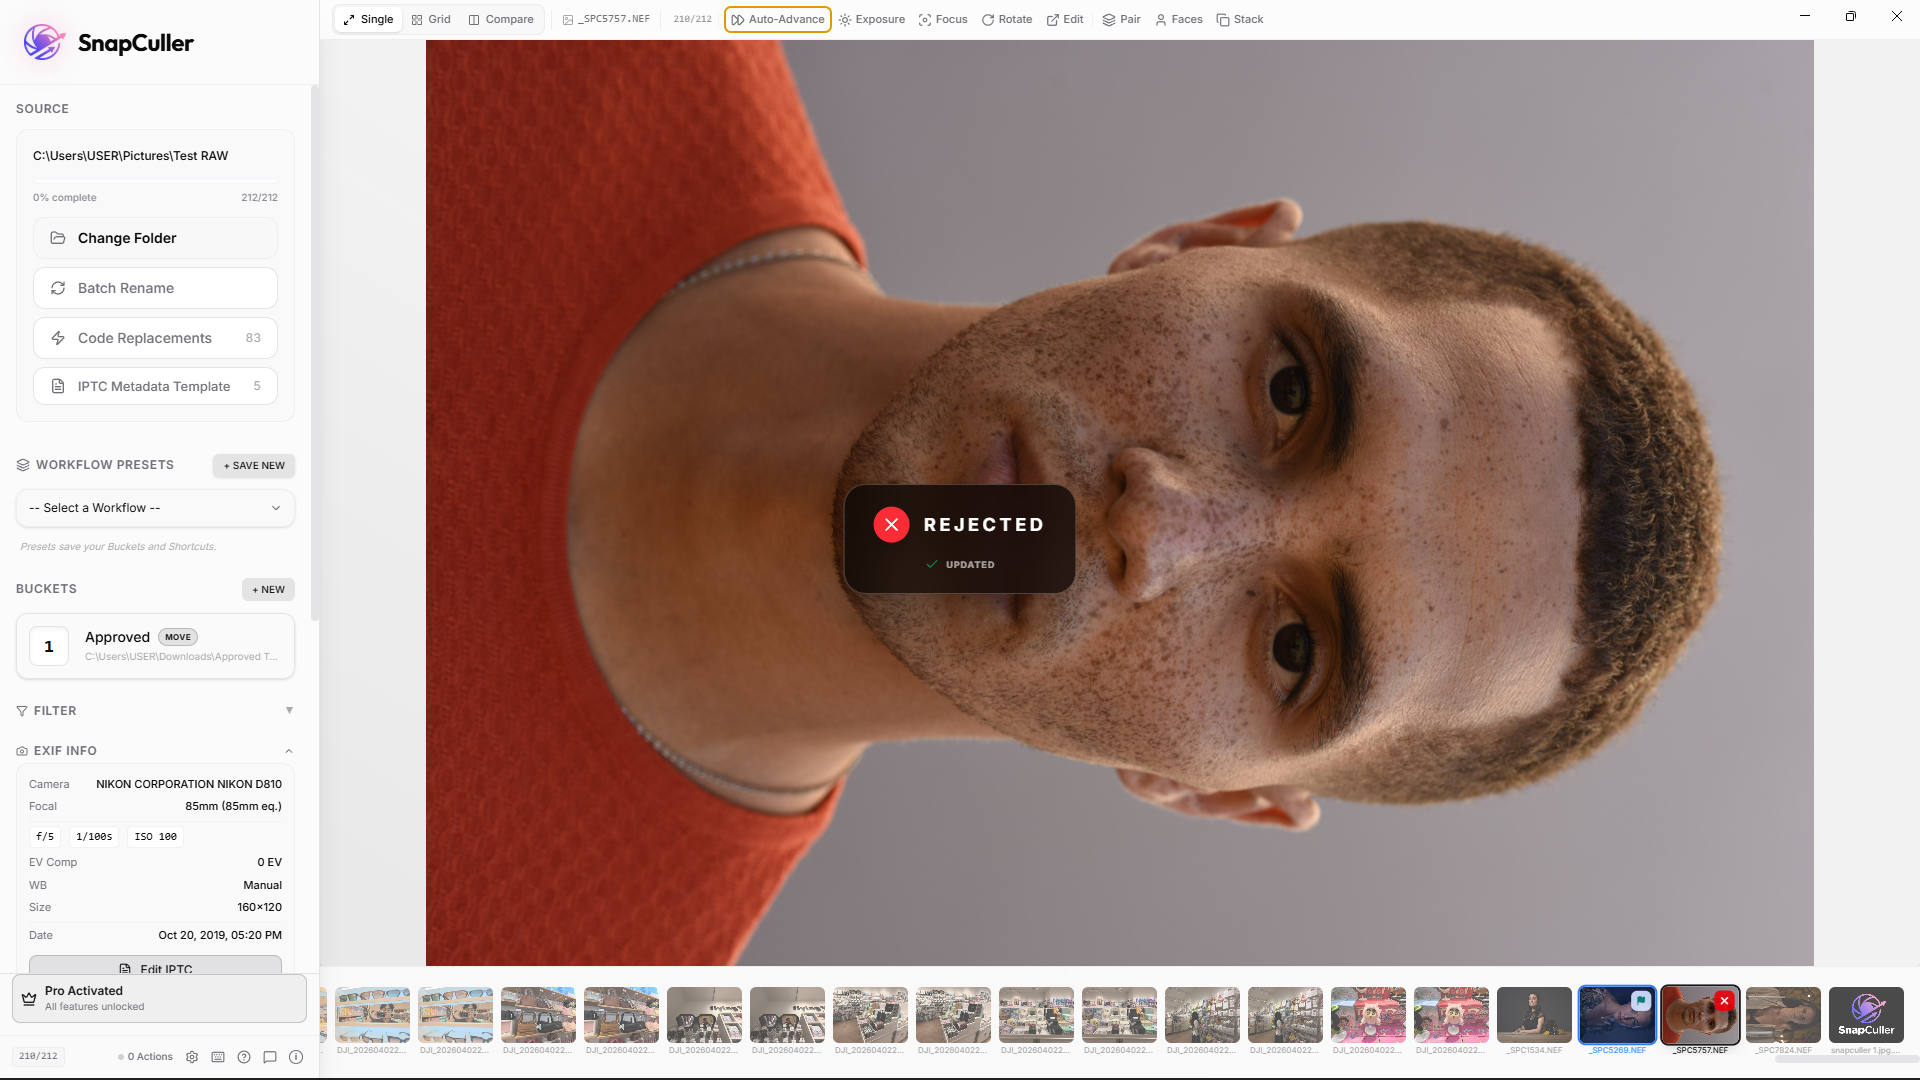This screenshot has width=1920, height=1080.
Task: Click the NIKON D810 camera value
Action: tap(189, 784)
